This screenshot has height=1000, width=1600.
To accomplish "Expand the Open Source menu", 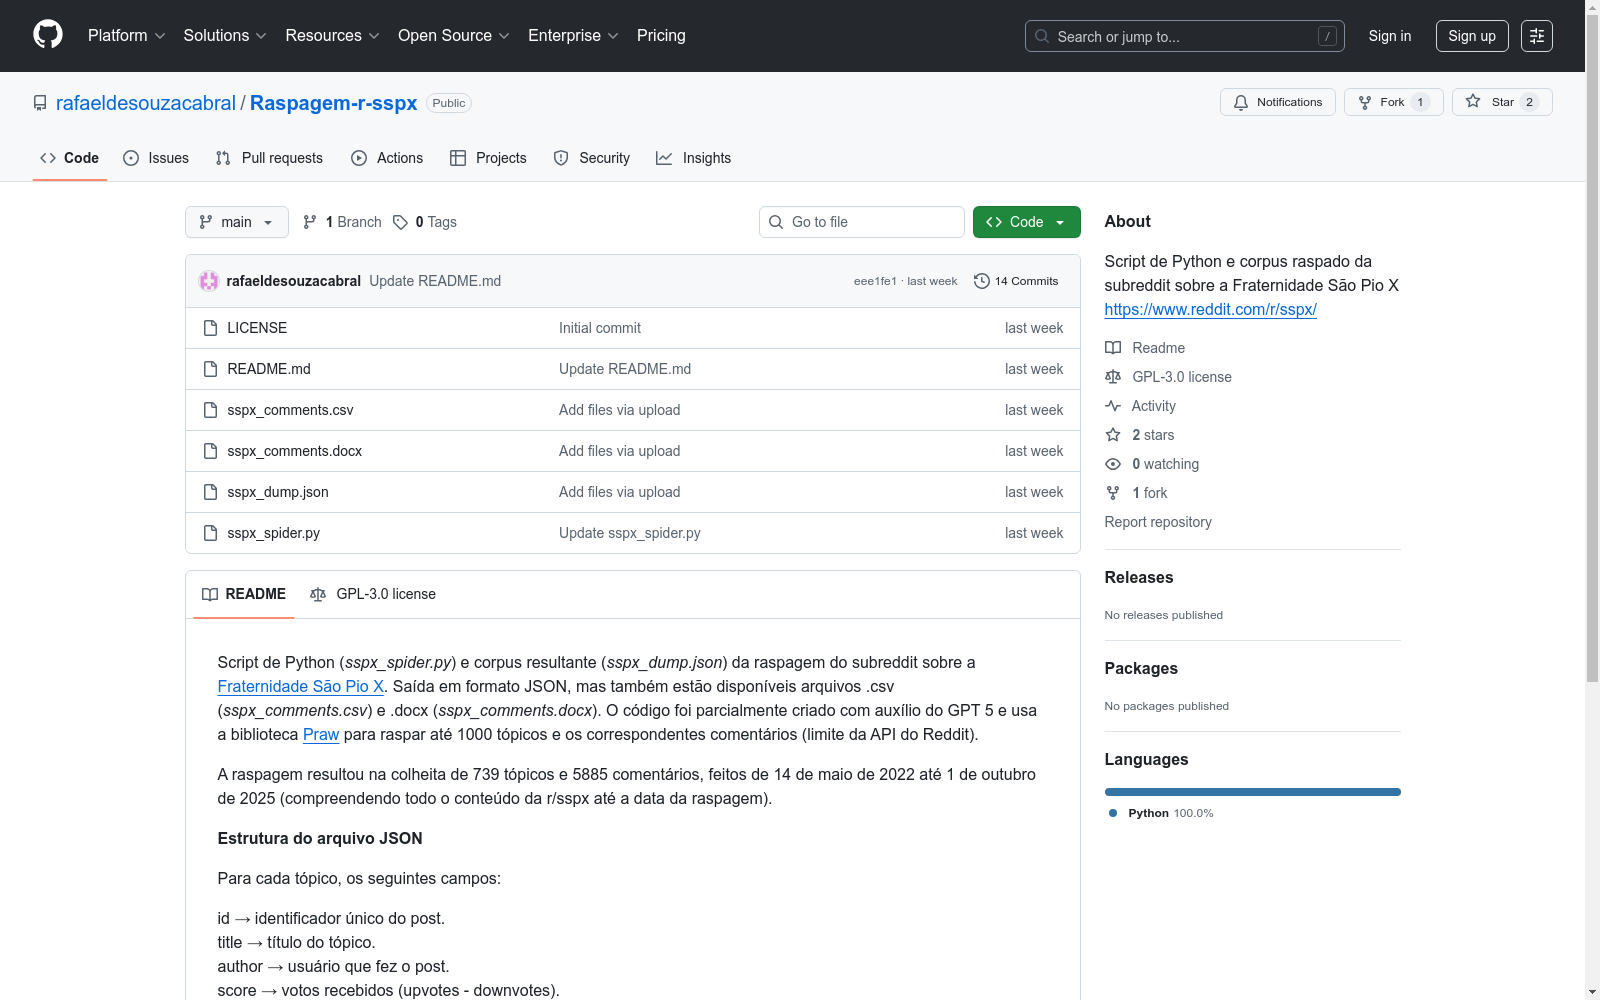I will point(454,36).
